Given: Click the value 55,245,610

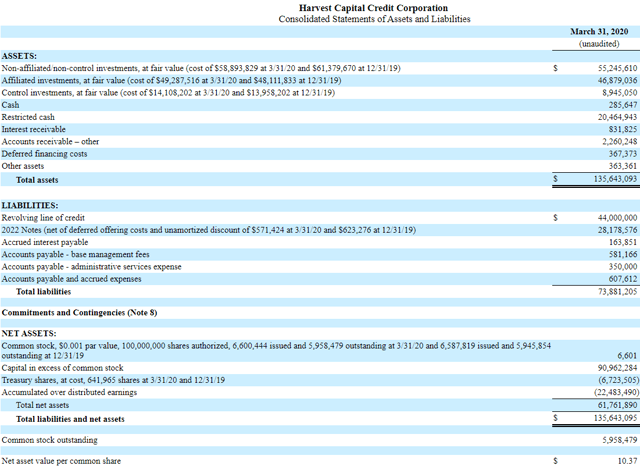Looking at the screenshot, I should pyautogui.click(x=618, y=68).
